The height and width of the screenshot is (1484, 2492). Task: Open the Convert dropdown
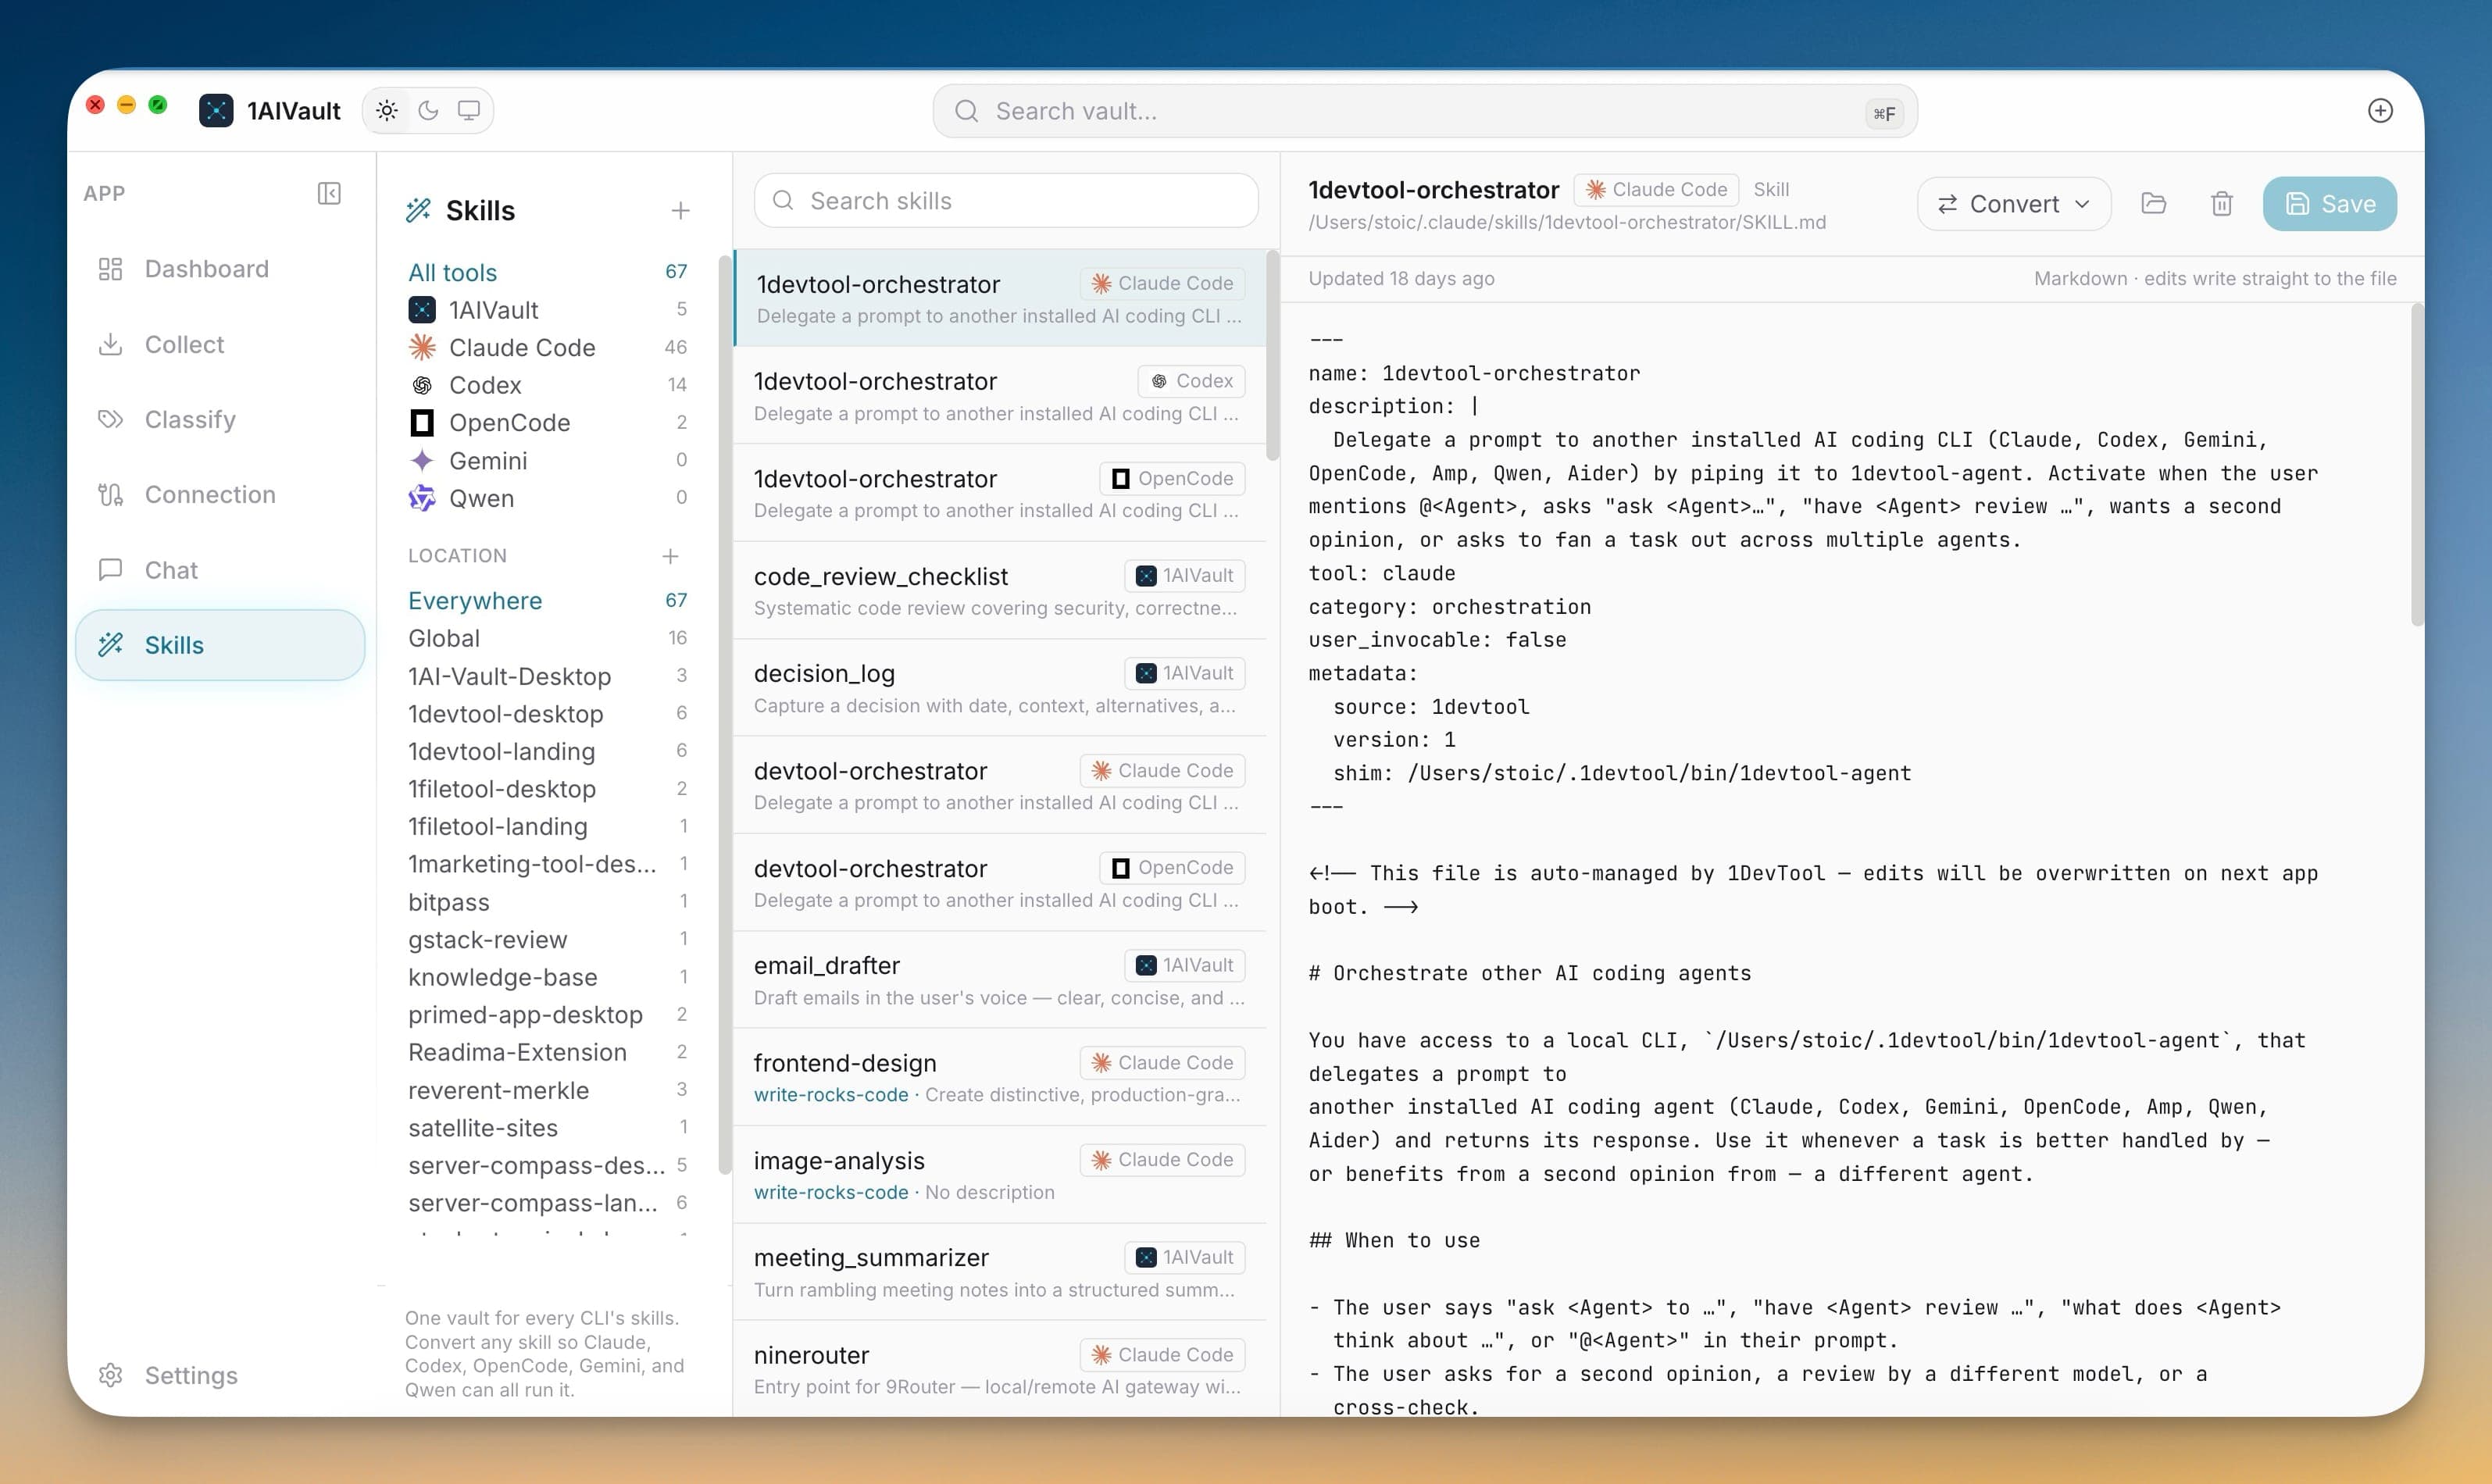click(2013, 204)
